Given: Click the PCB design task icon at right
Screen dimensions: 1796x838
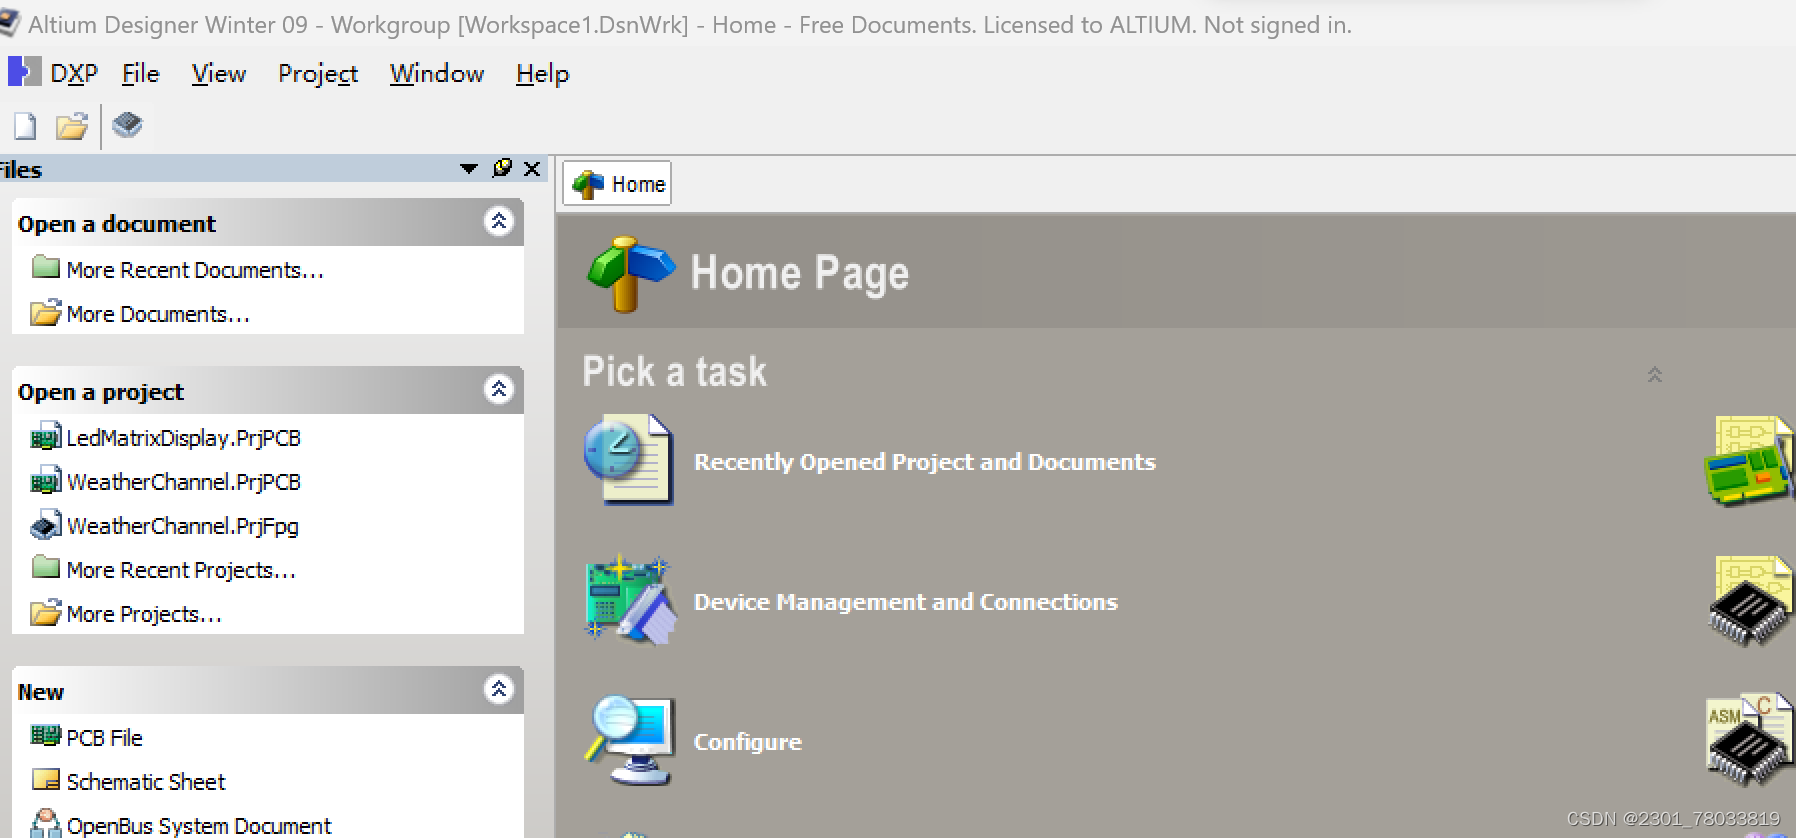Looking at the screenshot, I should 1748,460.
